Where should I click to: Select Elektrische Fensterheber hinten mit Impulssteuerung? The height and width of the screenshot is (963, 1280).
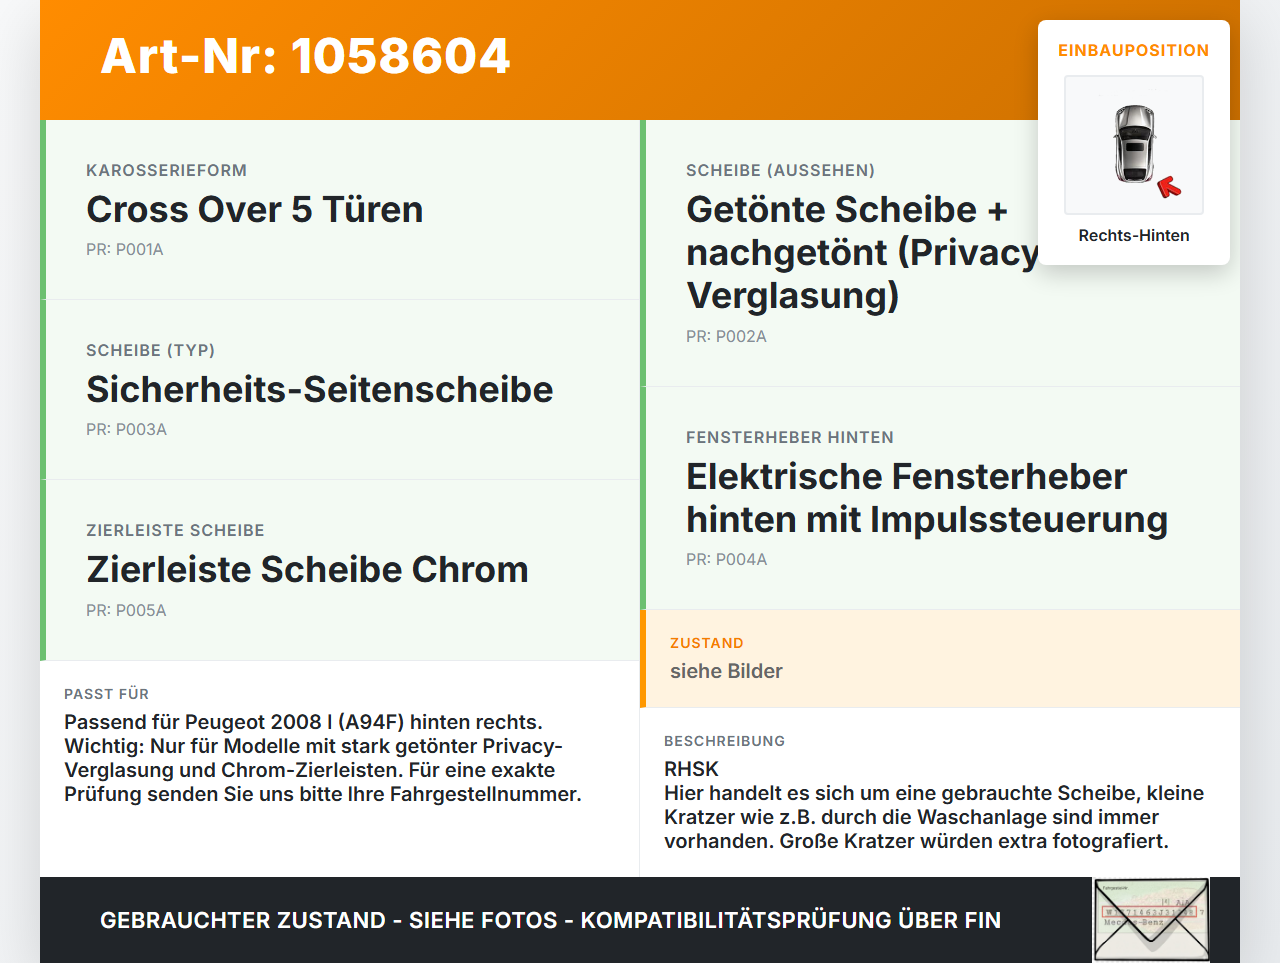(x=940, y=498)
